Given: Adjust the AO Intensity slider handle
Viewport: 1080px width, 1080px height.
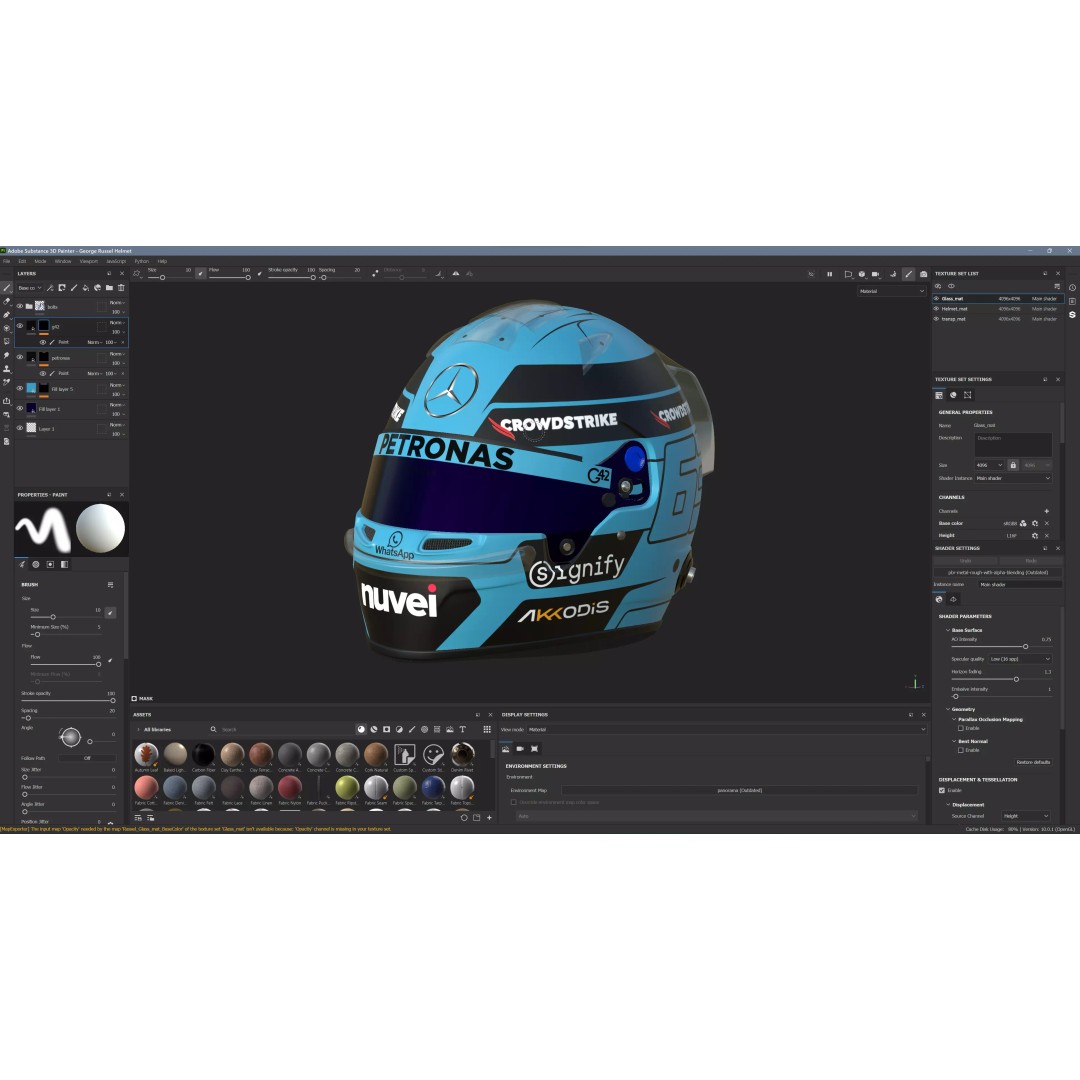Looking at the screenshot, I should click(1026, 647).
